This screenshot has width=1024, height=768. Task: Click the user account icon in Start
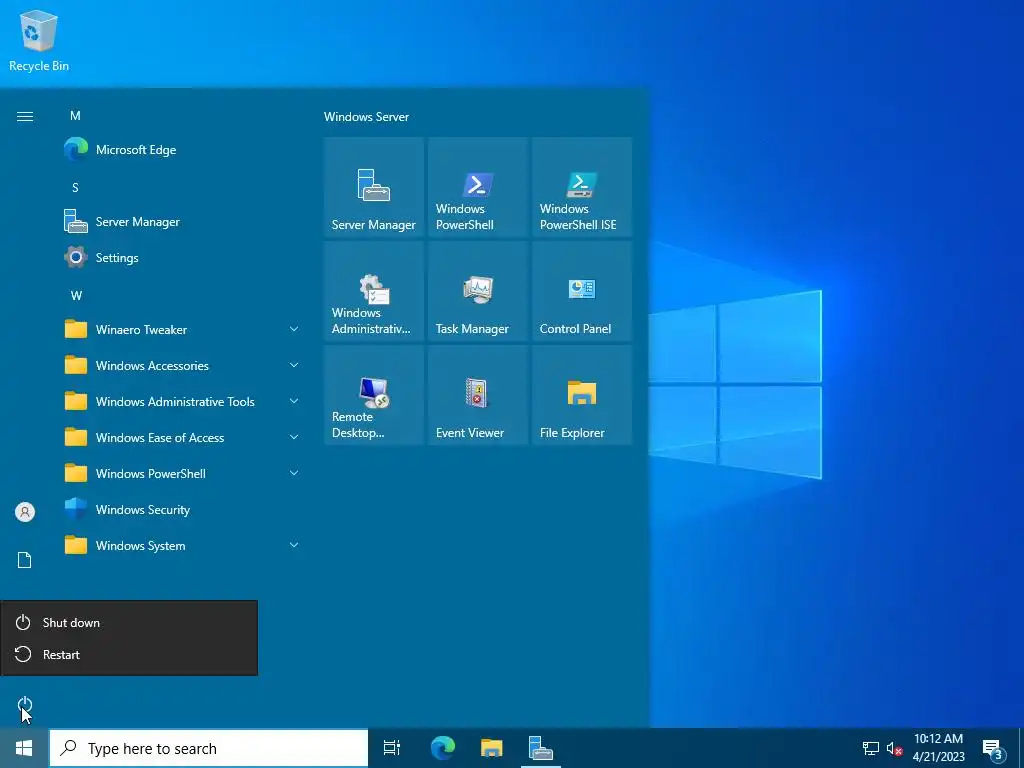coord(25,512)
